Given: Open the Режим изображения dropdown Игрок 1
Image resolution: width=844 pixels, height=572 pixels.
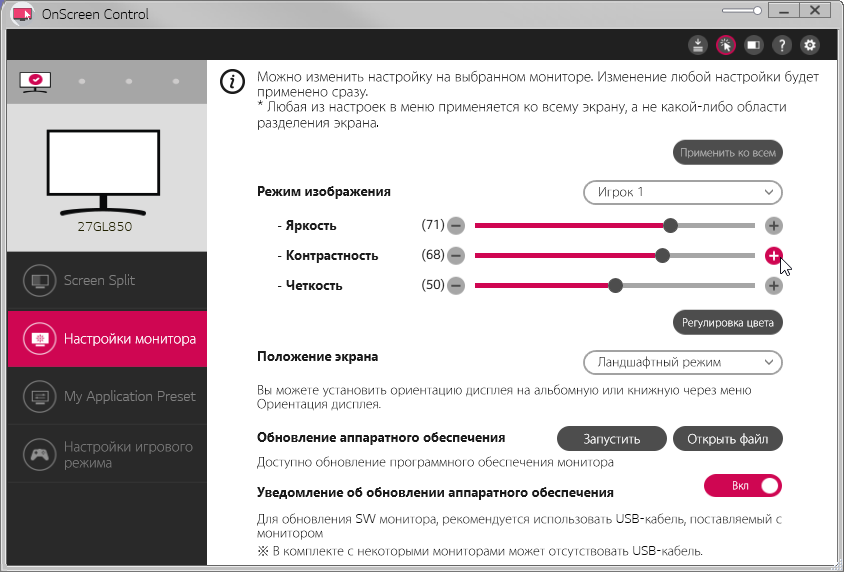Looking at the screenshot, I should pyautogui.click(x=683, y=192).
